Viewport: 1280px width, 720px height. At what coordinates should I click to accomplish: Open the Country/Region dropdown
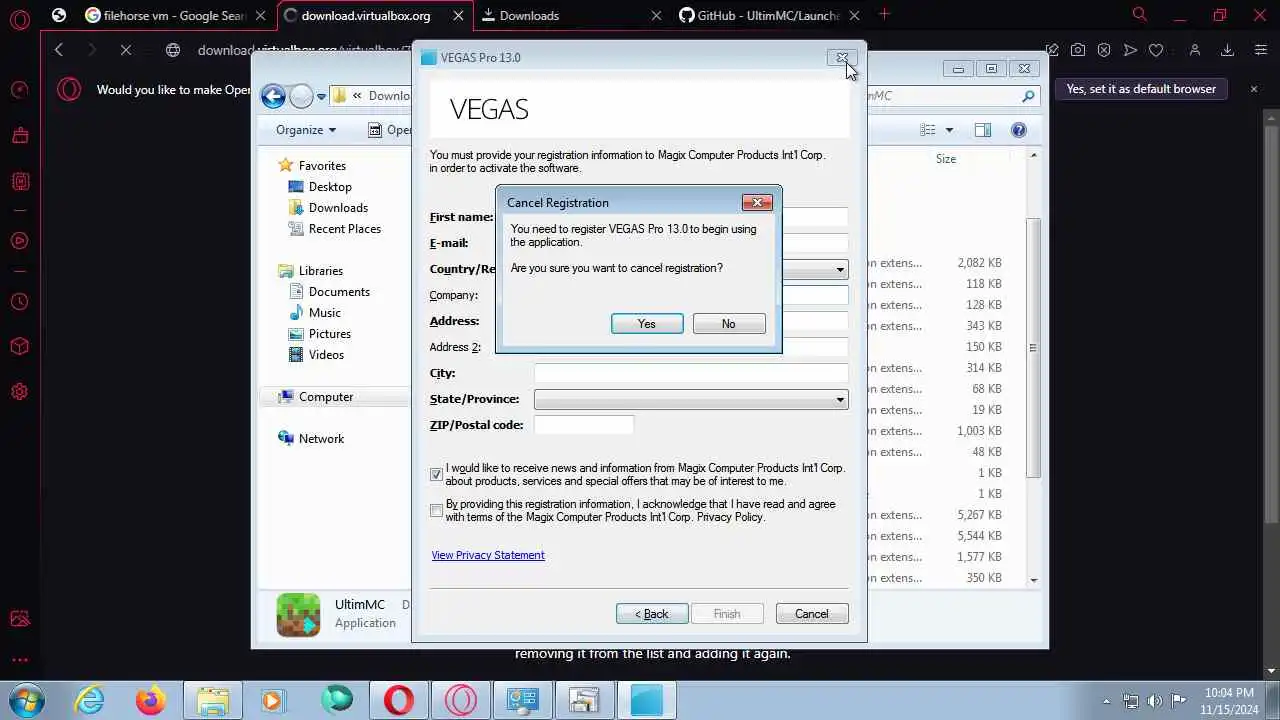(x=840, y=269)
